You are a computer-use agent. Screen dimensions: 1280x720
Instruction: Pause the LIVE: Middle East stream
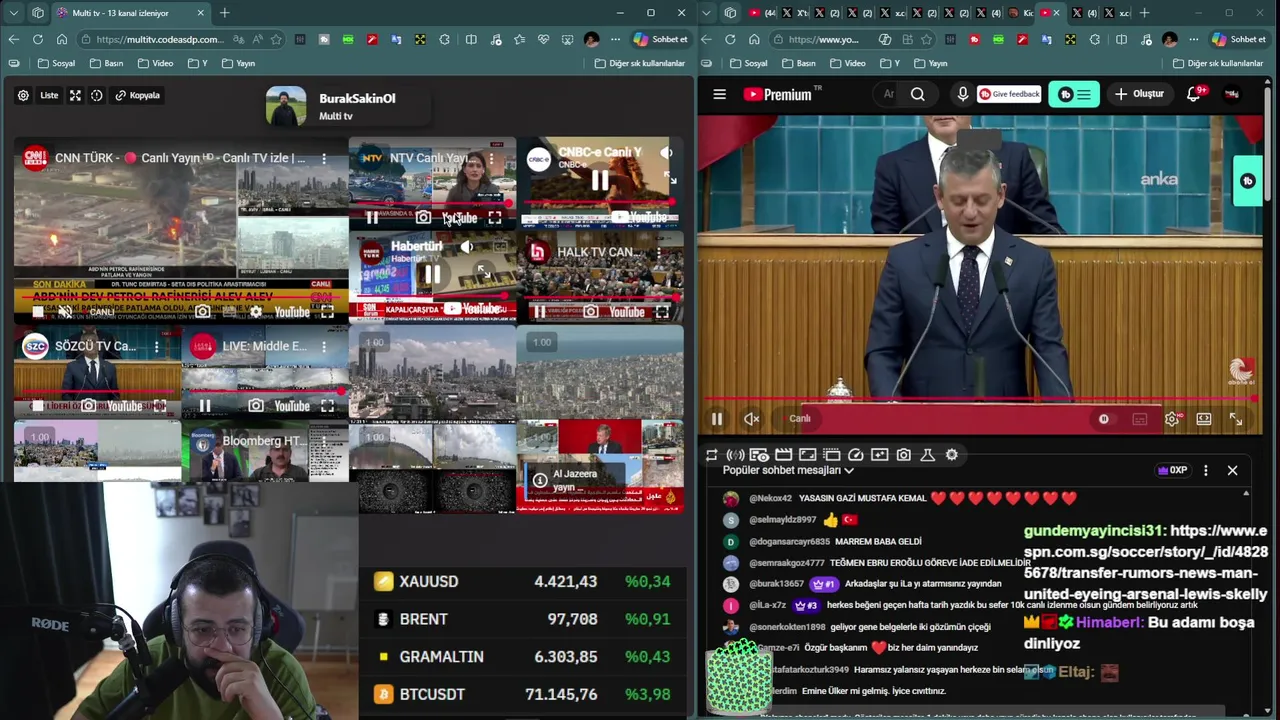tap(205, 406)
